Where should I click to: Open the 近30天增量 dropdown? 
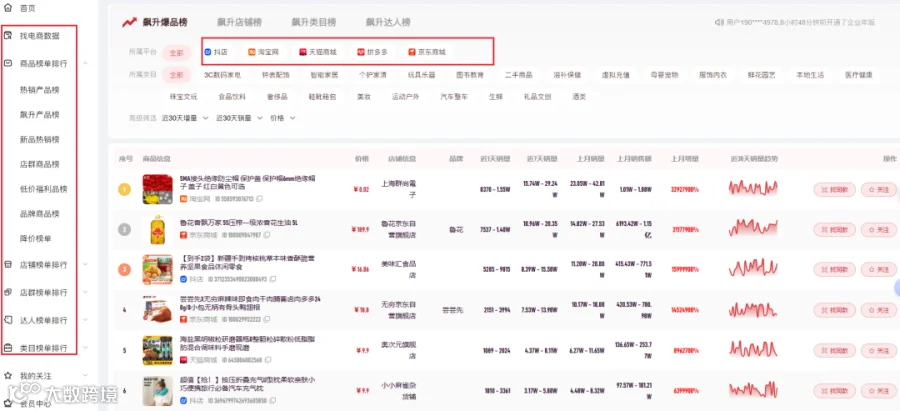tap(187, 118)
